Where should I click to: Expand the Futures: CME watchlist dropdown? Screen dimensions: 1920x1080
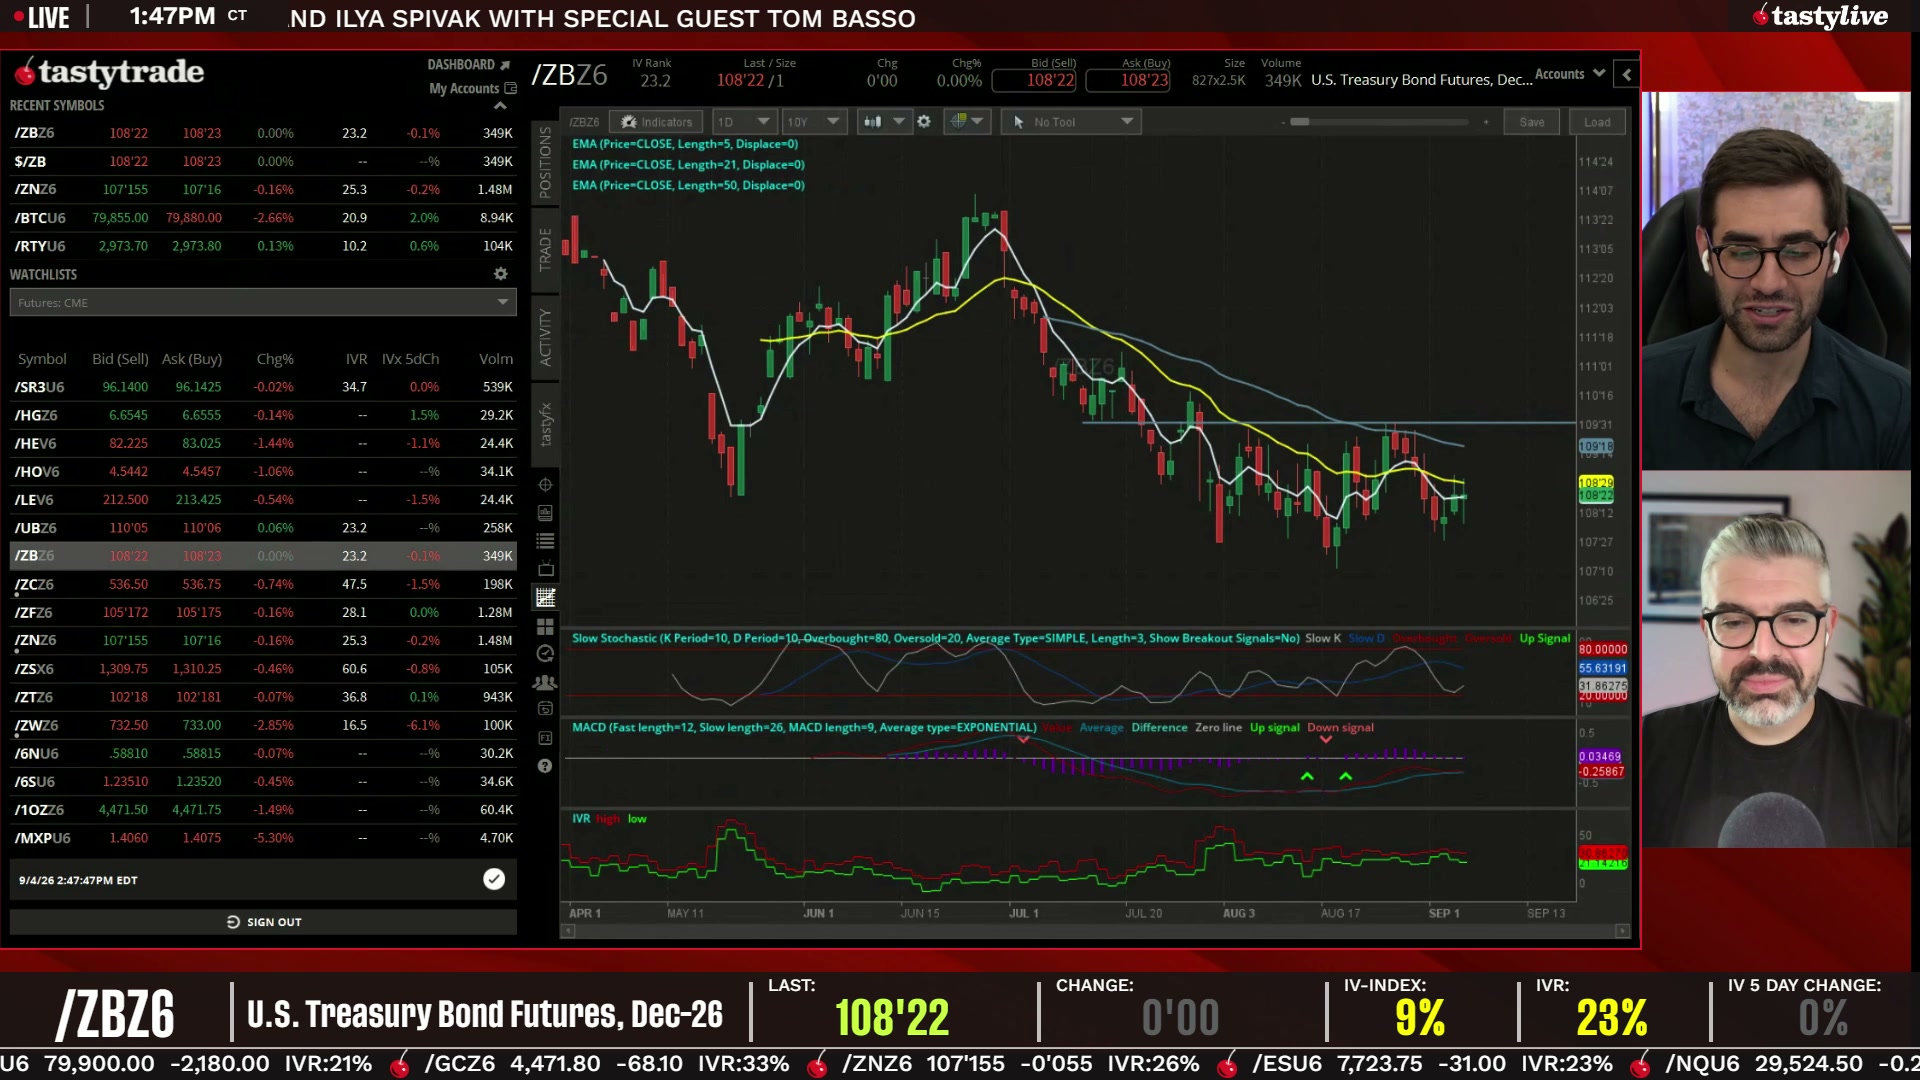[263, 302]
